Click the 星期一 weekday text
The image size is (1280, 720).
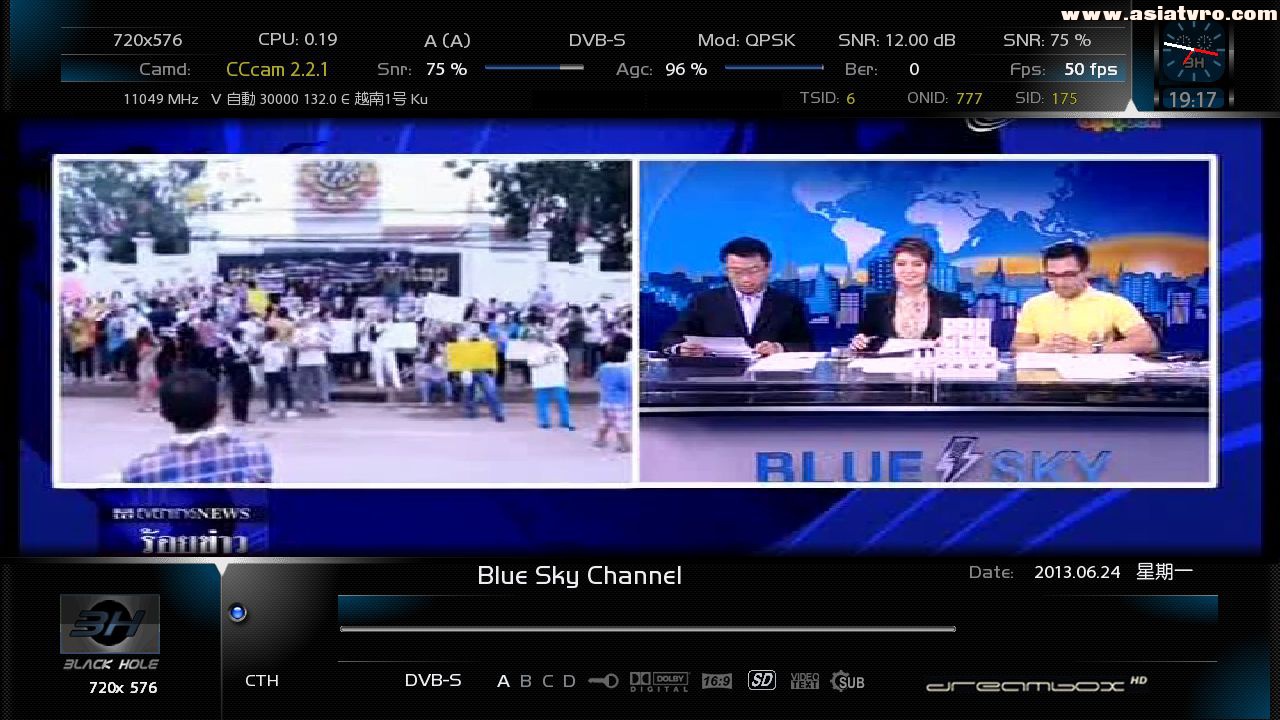[x=1164, y=572]
